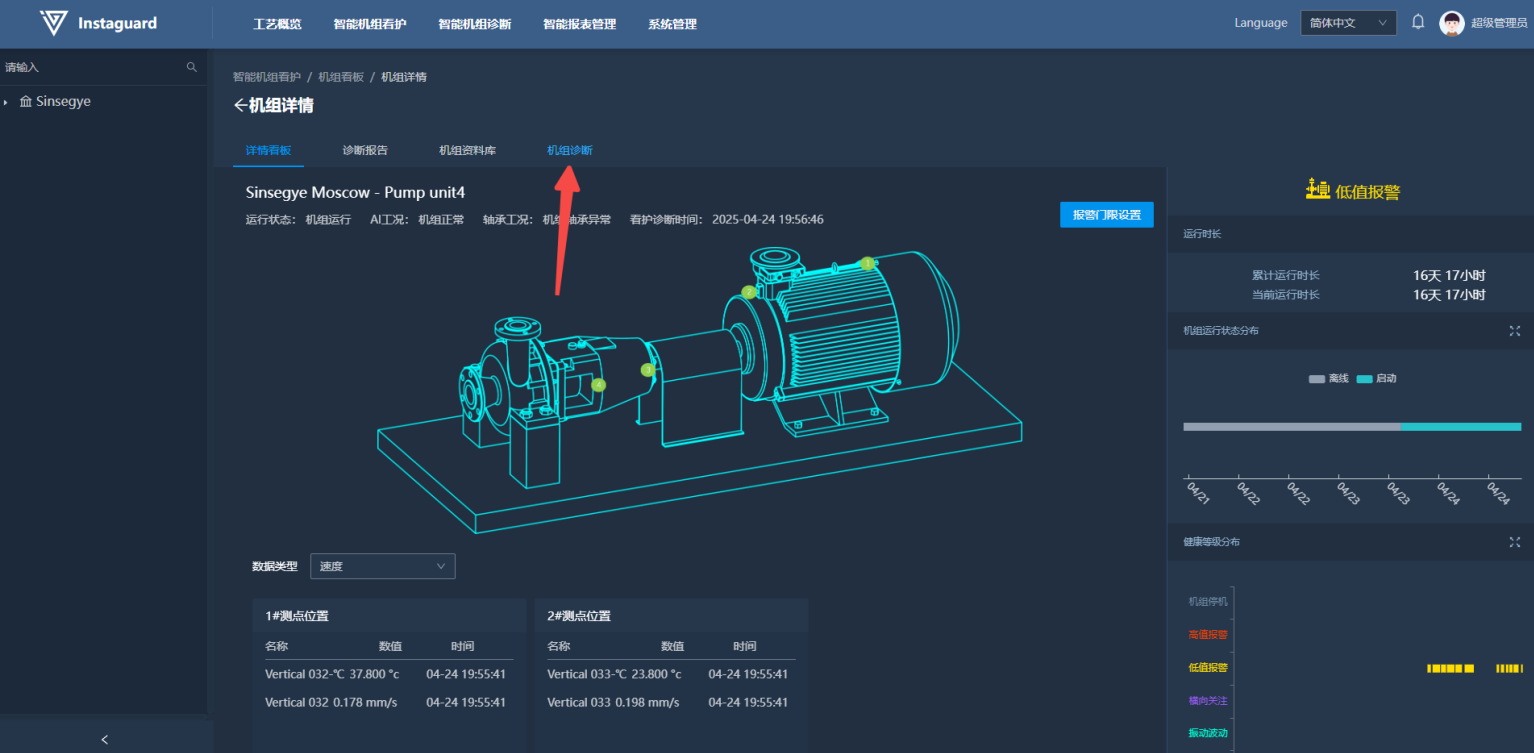1534x753 pixels.
Task: Click the 请输入 search field
Action: (90, 67)
